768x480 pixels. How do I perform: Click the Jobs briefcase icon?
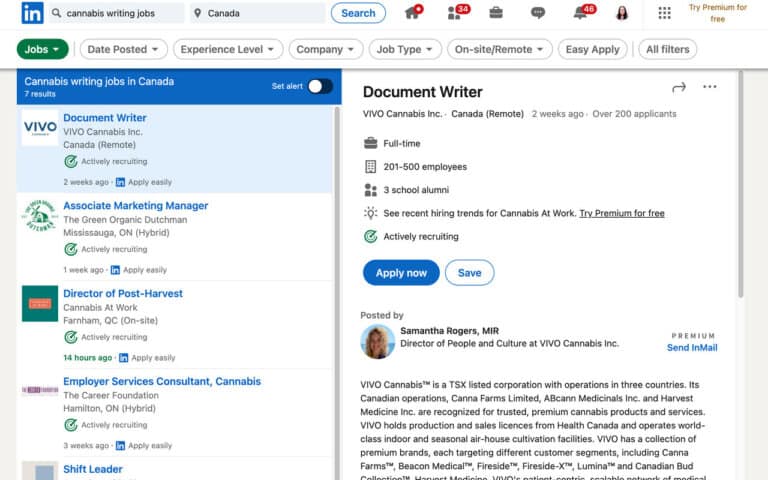click(x=496, y=13)
